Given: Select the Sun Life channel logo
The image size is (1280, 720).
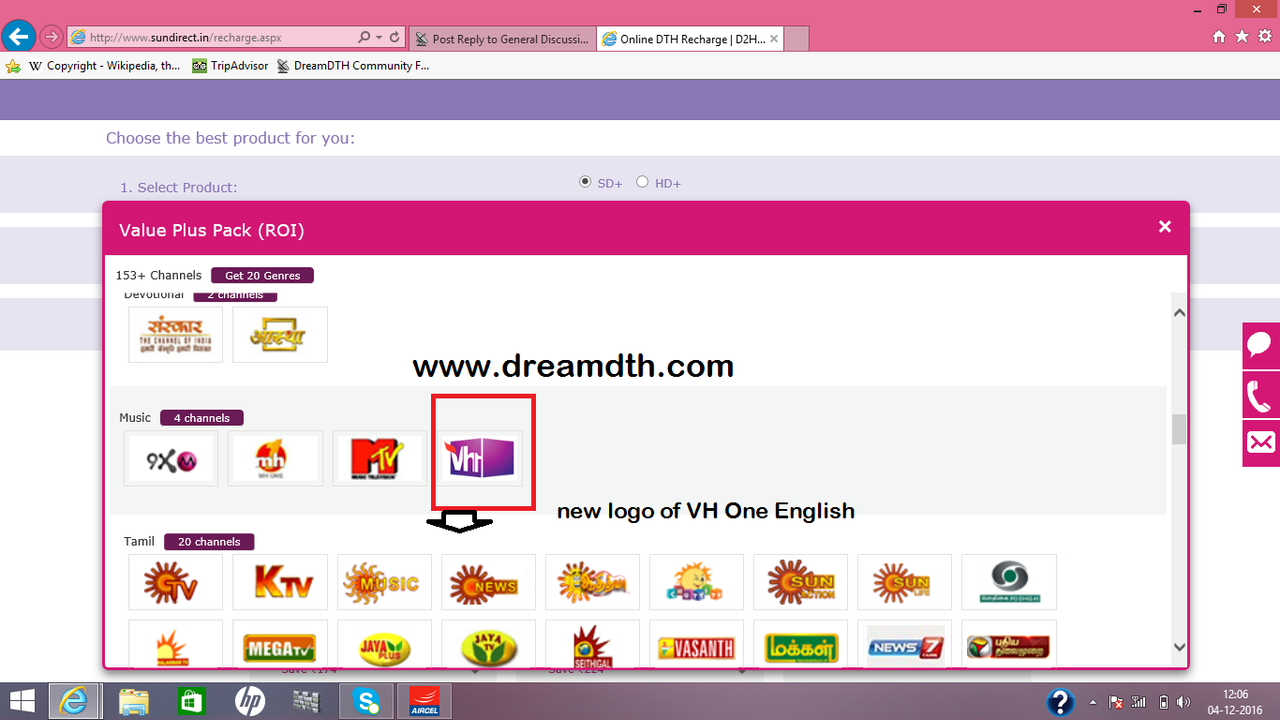Looking at the screenshot, I should pos(904,582).
